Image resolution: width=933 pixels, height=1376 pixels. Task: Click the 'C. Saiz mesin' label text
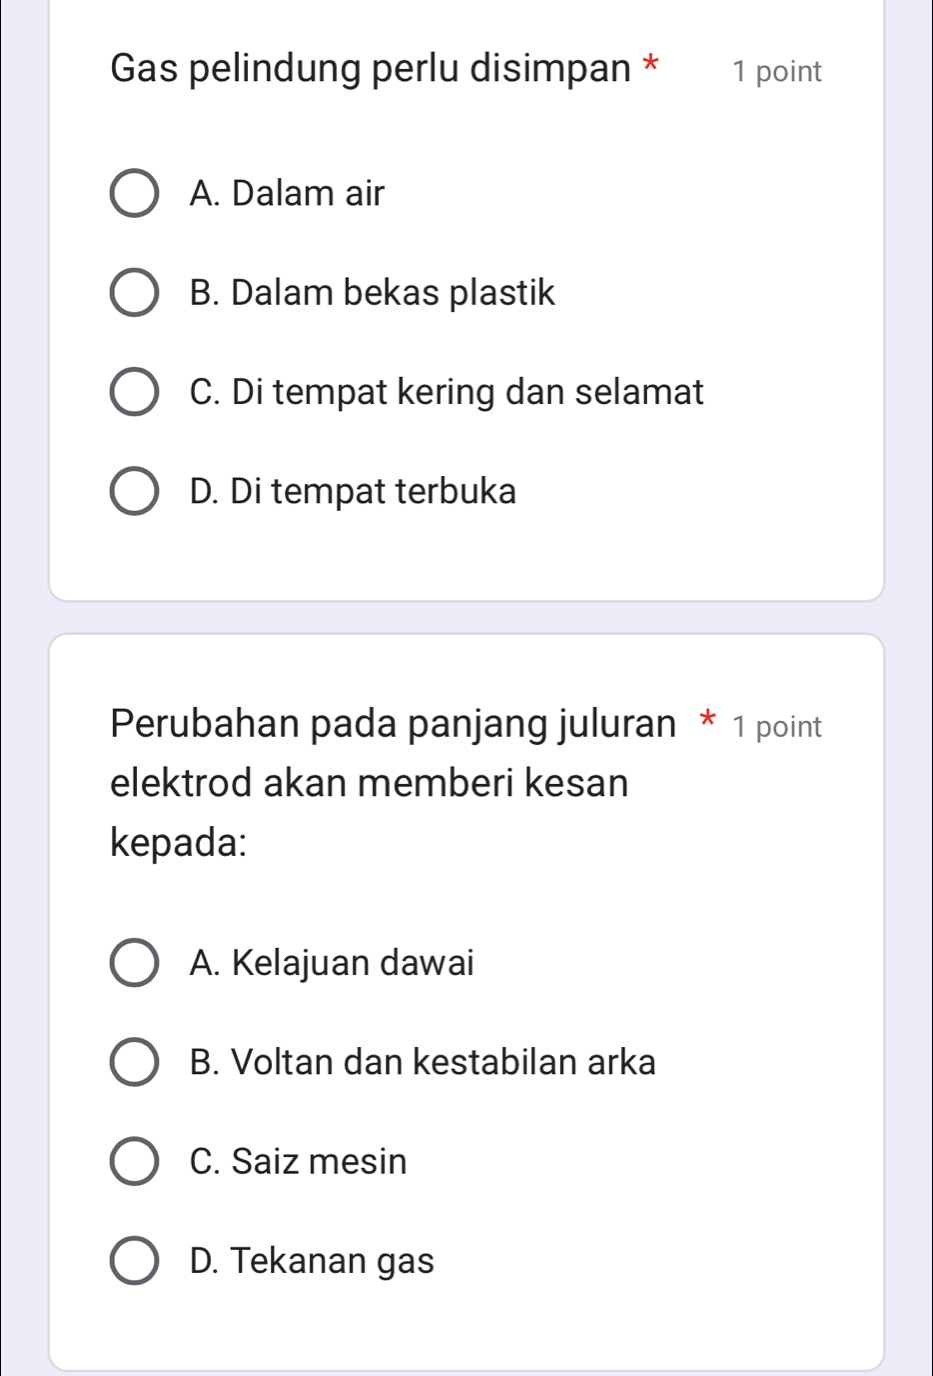point(298,1161)
